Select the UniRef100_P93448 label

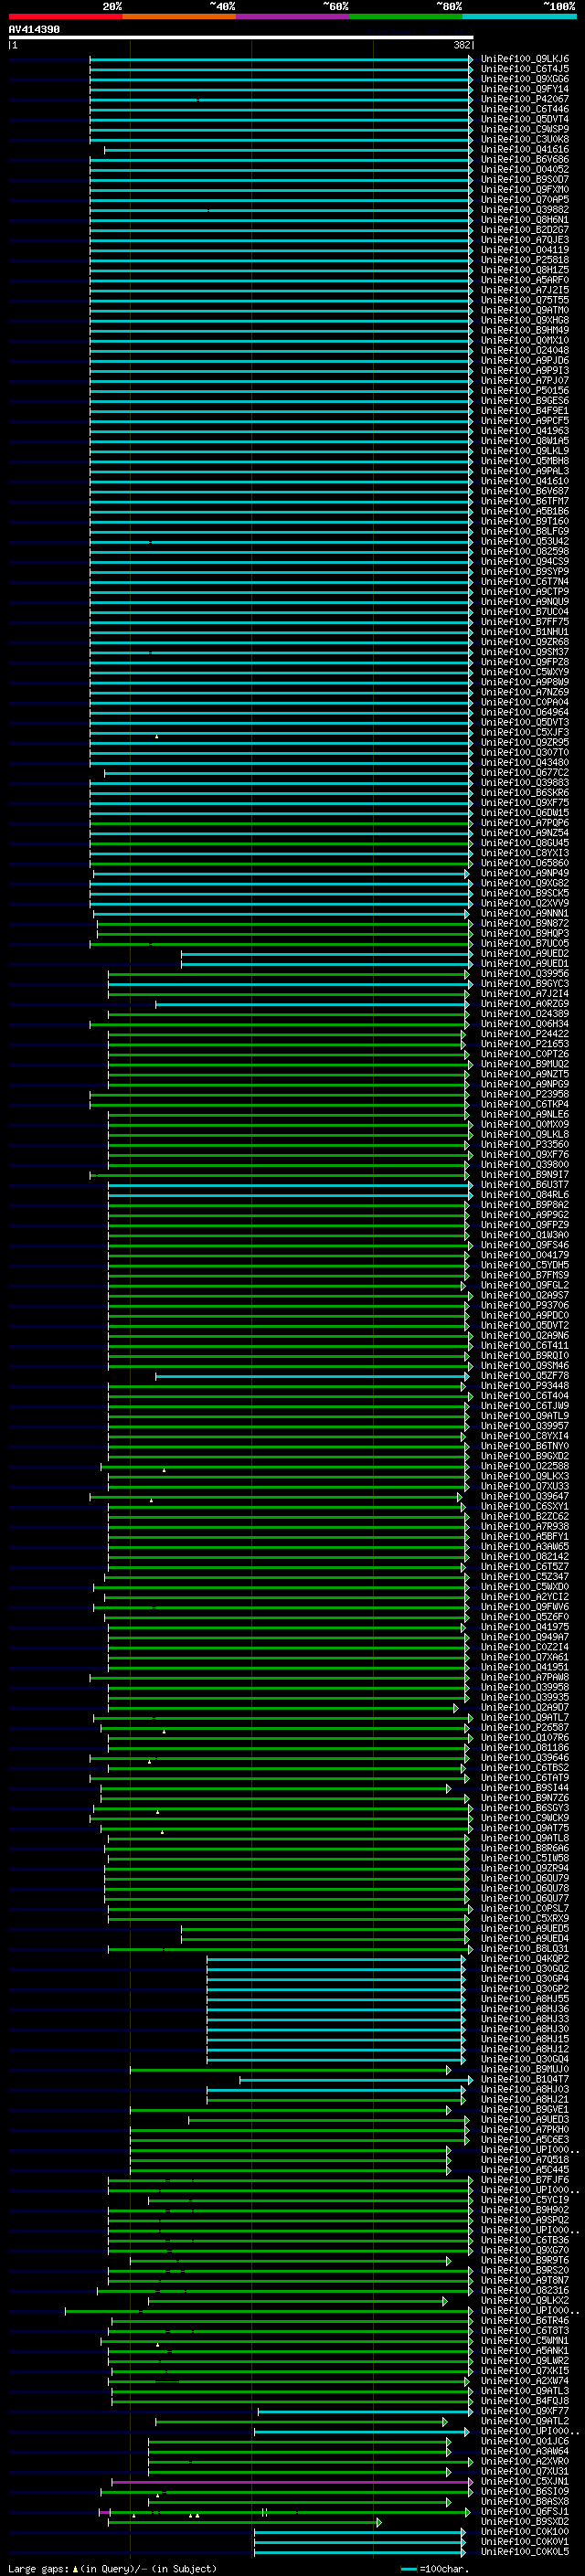tap(525, 1386)
